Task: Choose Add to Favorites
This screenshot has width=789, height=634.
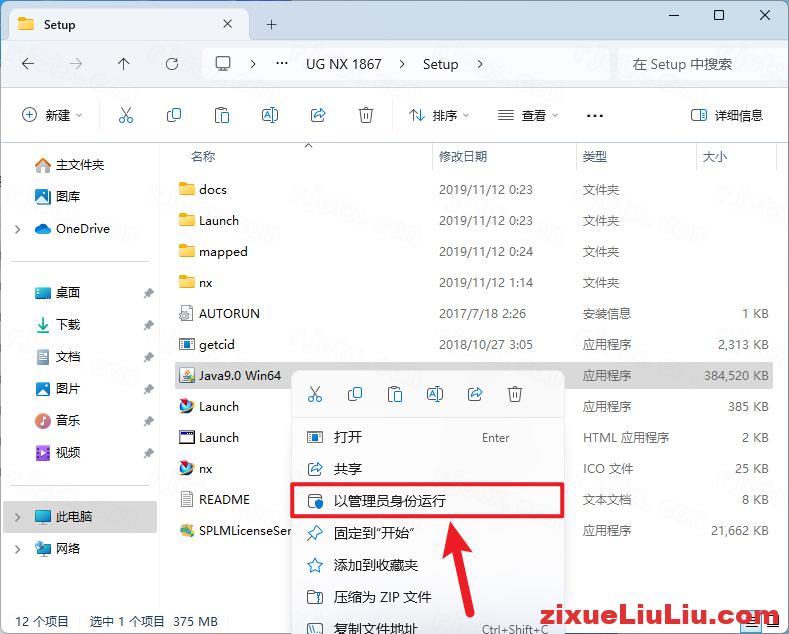Action: [428, 565]
